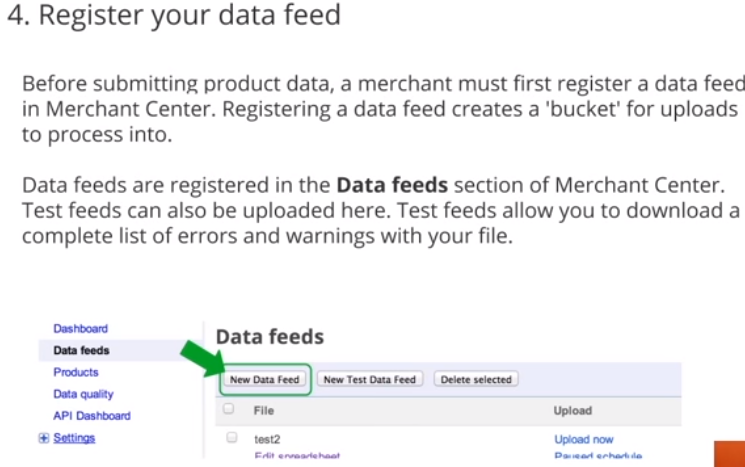Expand Settings with the plus icon
745x467 pixels.
pyautogui.click(x=44, y=438)
